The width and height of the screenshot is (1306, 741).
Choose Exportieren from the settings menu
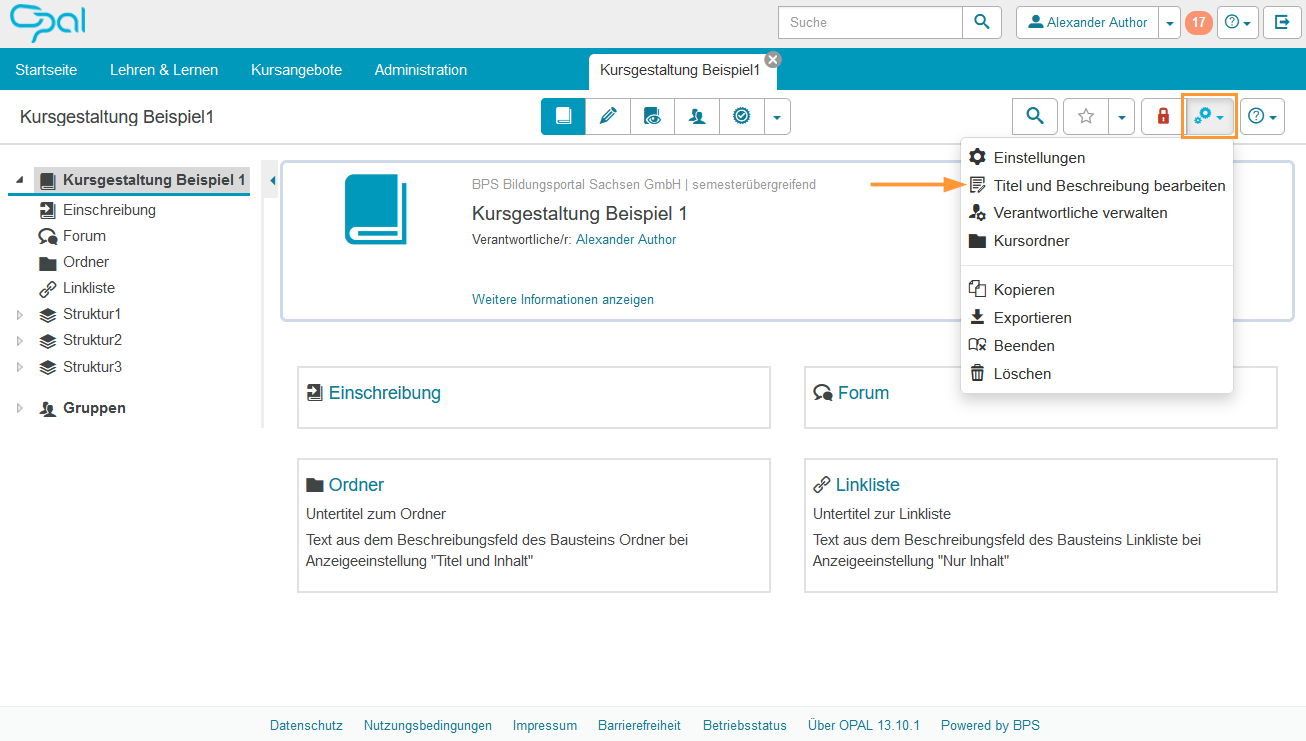coord(1032,318)
